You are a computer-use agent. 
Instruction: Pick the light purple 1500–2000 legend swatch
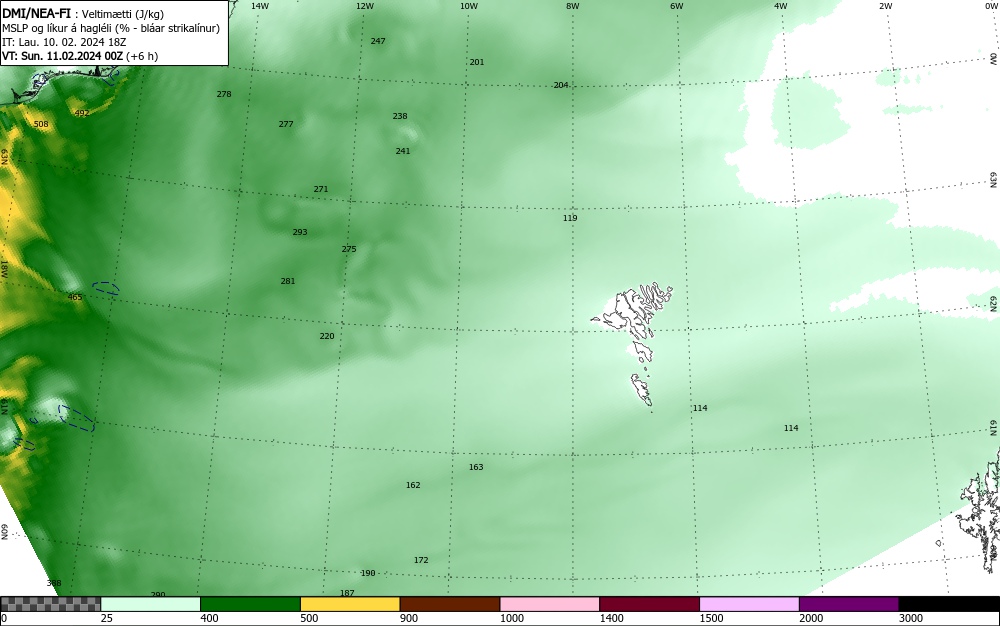[x=749, y=604]
